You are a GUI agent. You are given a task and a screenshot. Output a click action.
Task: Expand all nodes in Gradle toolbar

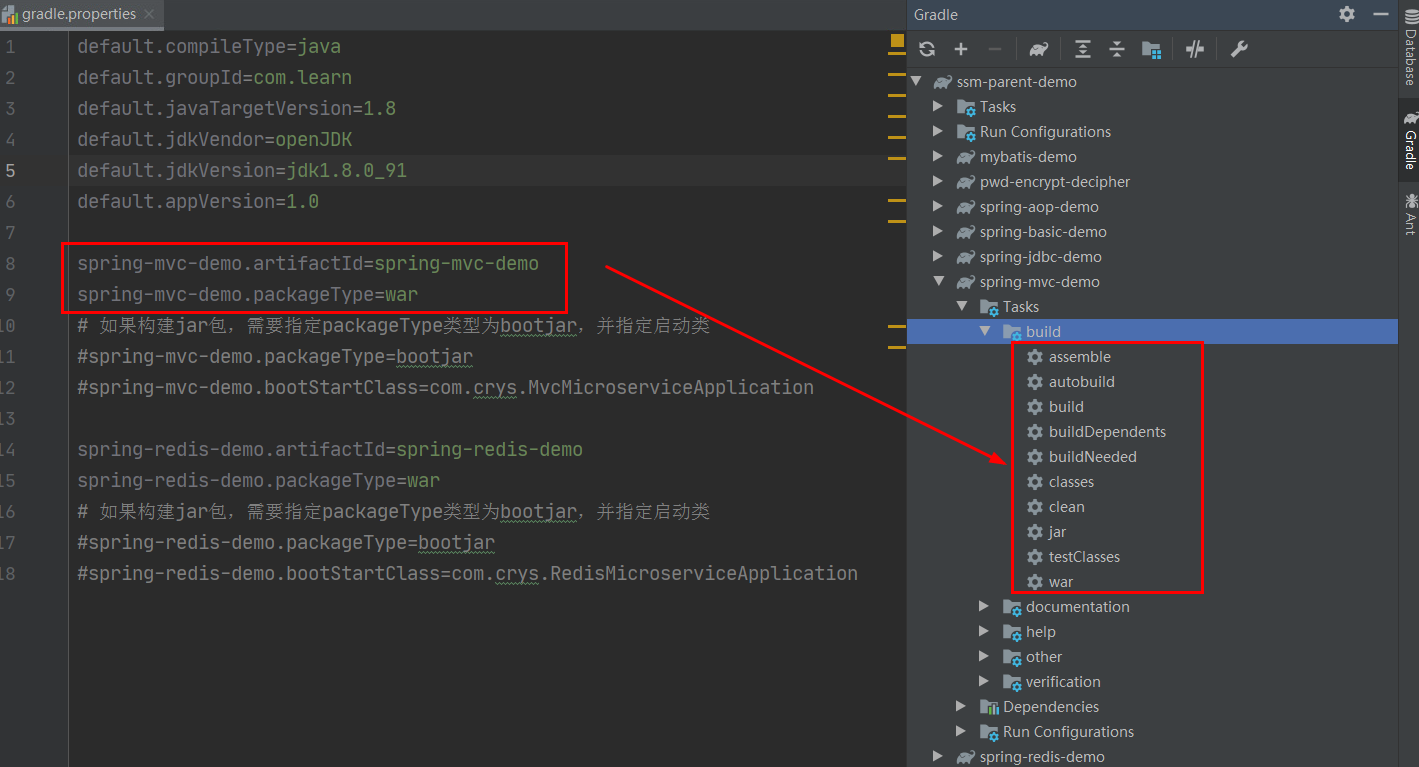point(1083,49)
